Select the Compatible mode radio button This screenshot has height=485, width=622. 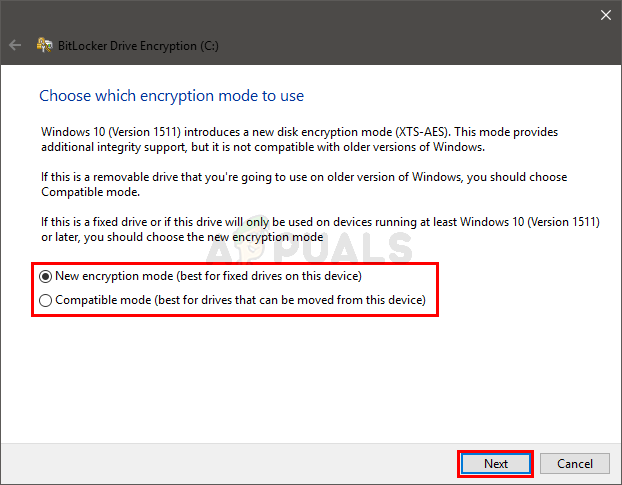(x=46, y=300)
